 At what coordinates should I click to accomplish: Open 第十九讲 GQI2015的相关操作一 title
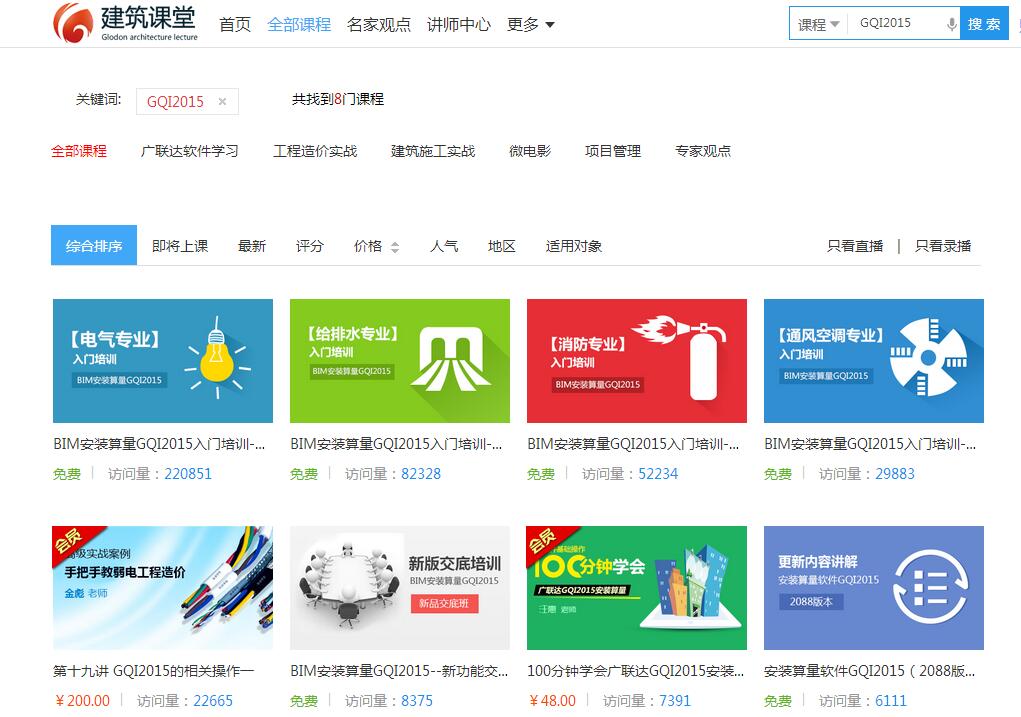(154, 671)
